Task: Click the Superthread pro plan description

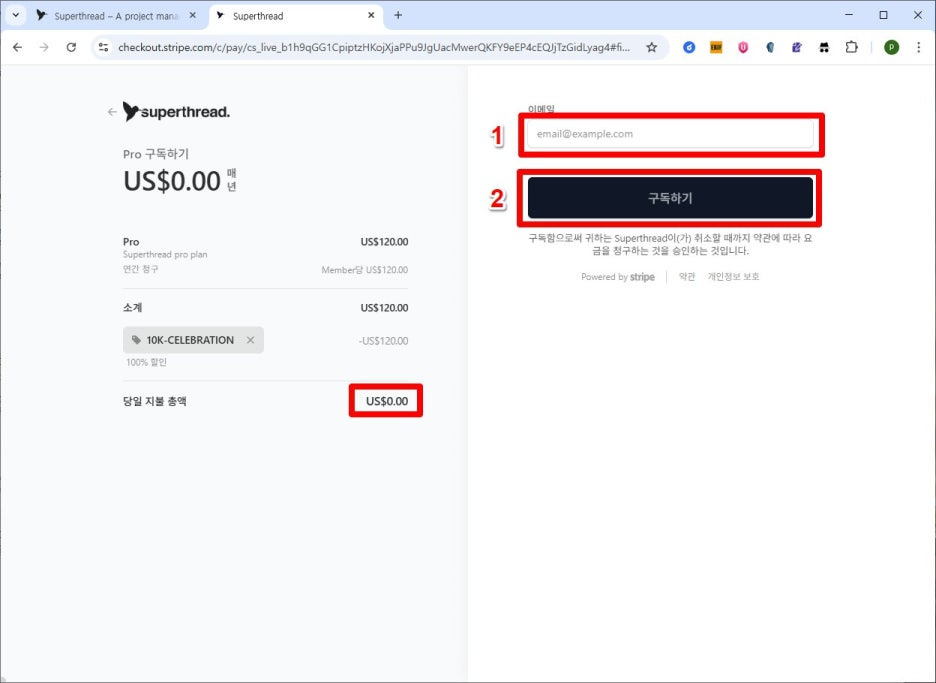Action: tap(165, 254)
